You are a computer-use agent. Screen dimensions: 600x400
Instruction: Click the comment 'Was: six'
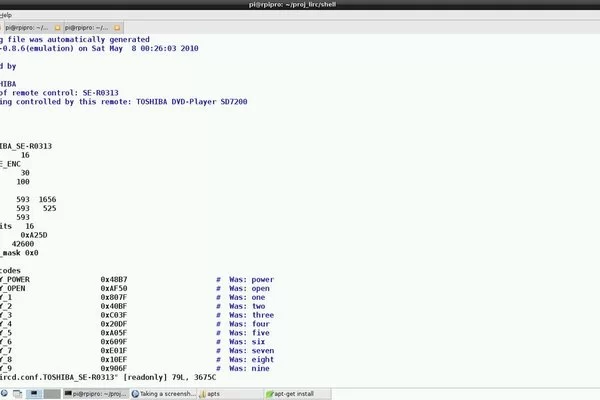[x=247, y=341]
